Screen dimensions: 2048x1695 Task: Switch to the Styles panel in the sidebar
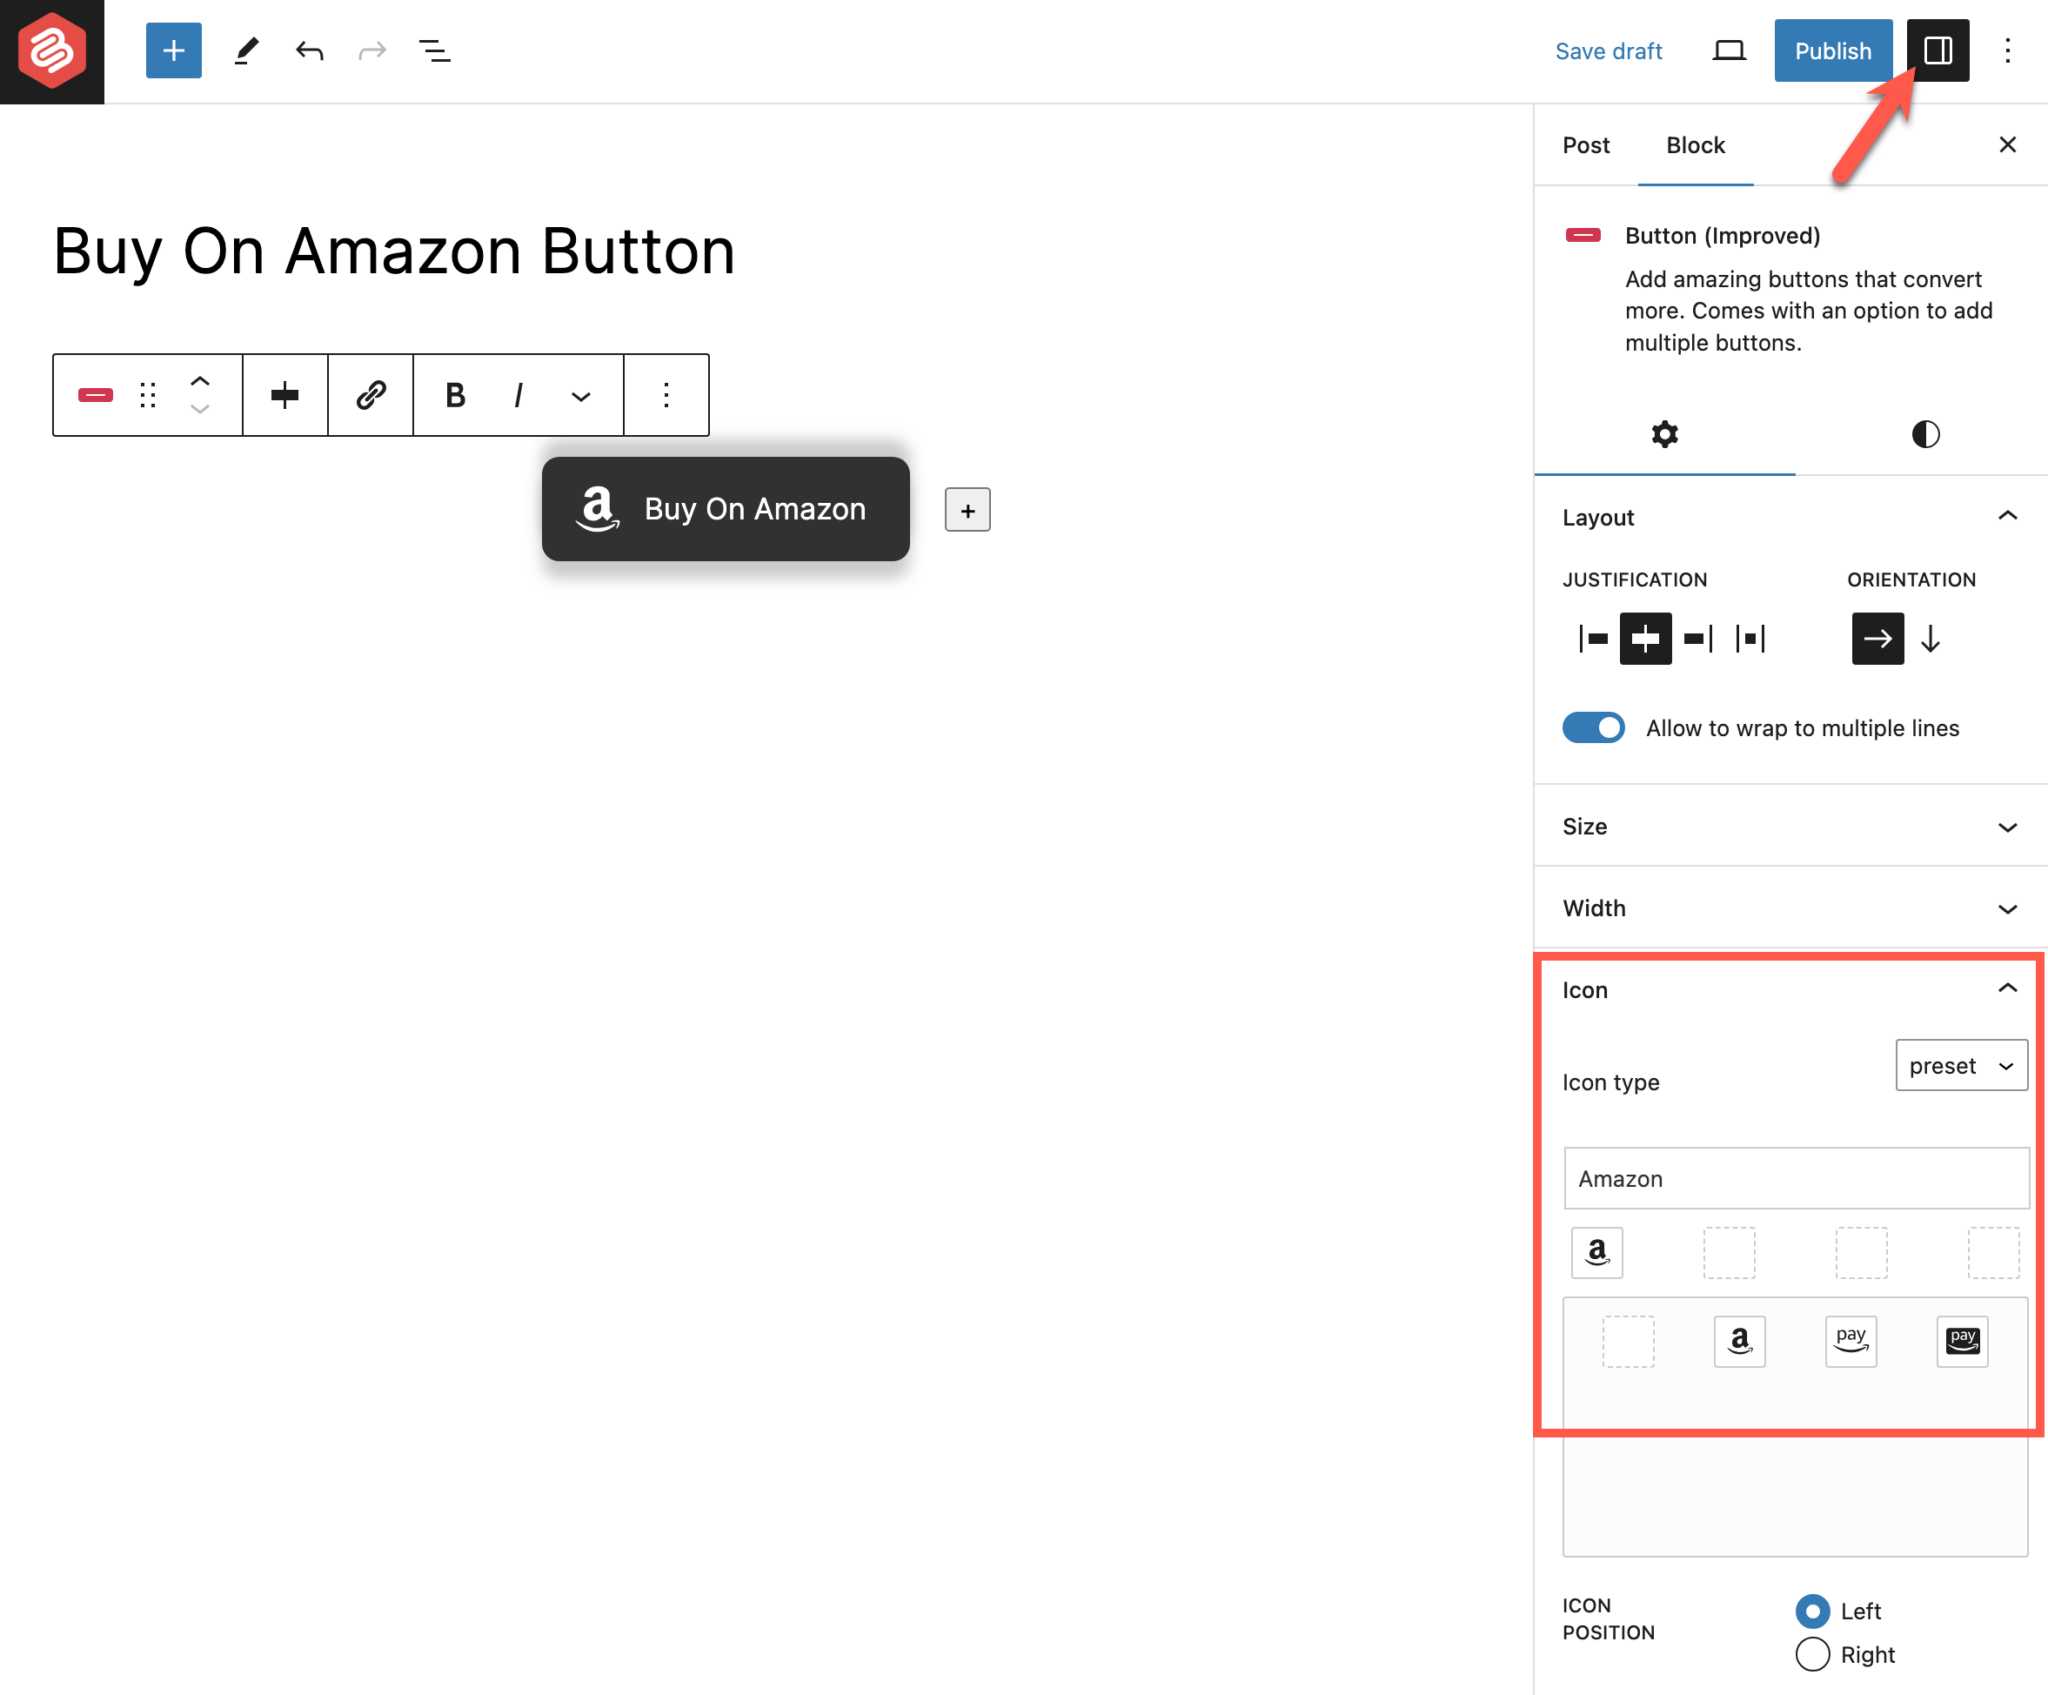coord(1923,434)
